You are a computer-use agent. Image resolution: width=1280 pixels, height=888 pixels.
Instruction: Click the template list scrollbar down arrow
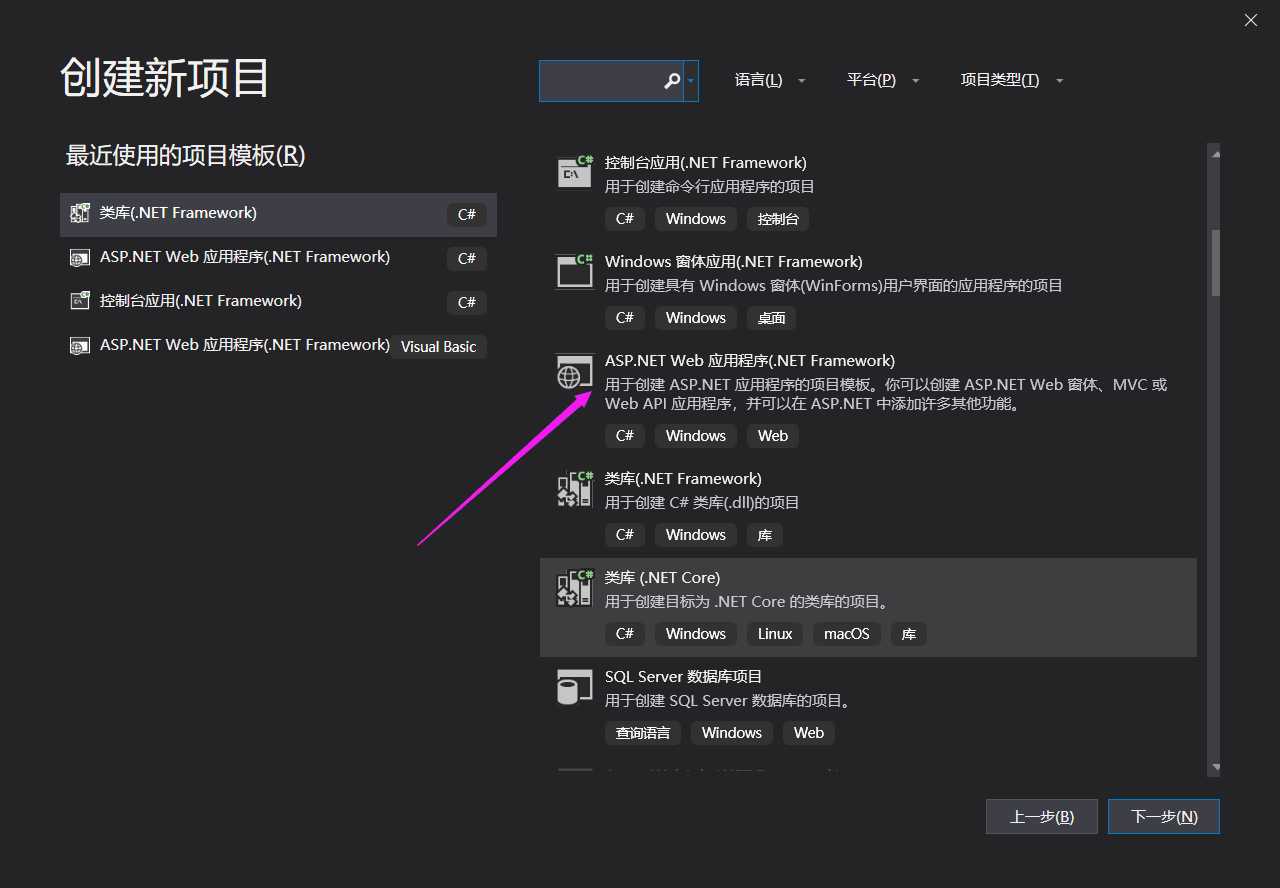(1215, 768)
